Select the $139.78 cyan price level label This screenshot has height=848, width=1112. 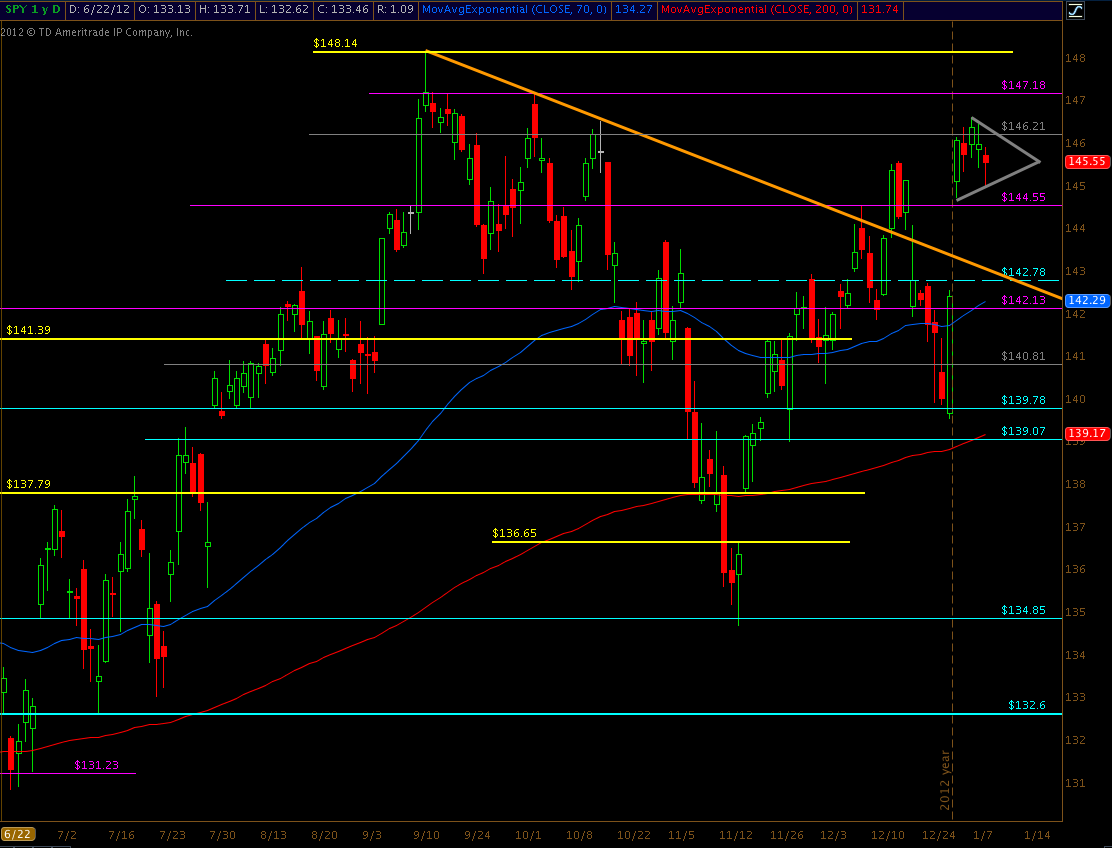tap(1023, 400)
